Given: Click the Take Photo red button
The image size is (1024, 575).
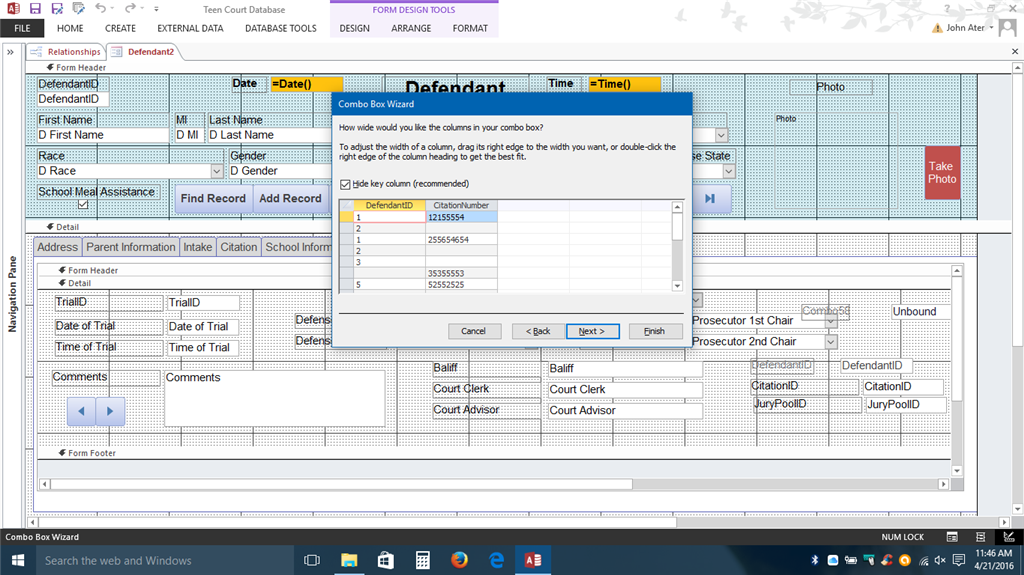Looking at the screenshot, I should pyautogui.click(x=942, y=172).
